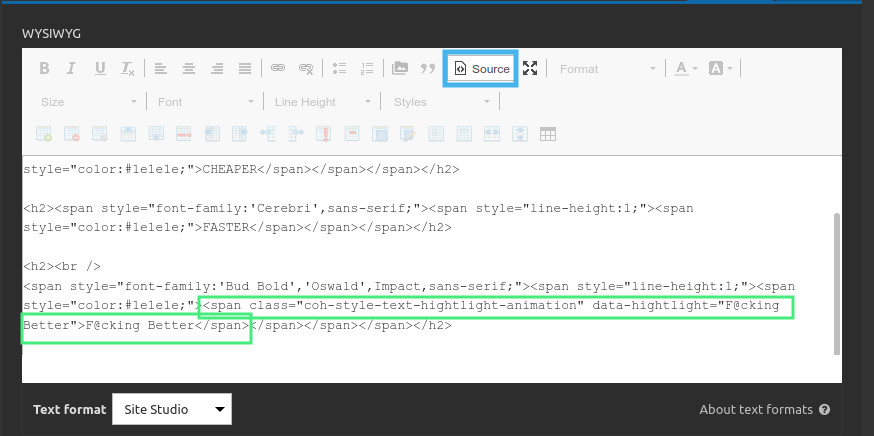Insert a numbered list
Image resolution: width=874 pixels, height=436 pixels.
tap(367, 69)
